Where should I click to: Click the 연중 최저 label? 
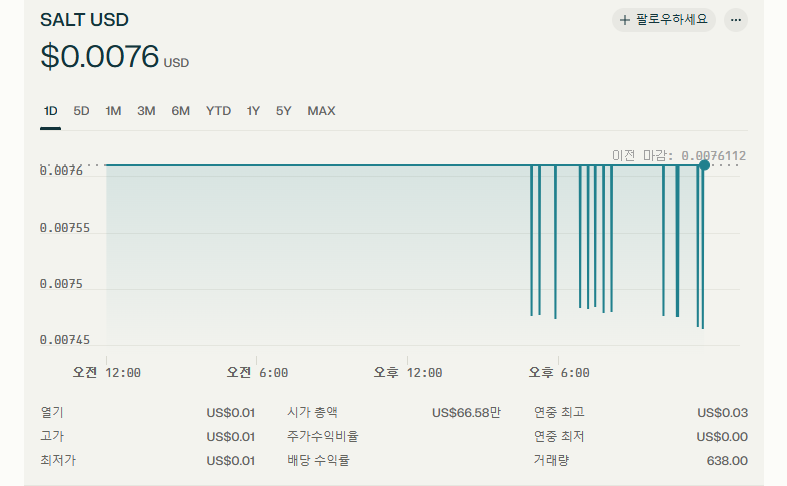click(x=559, y=436)
